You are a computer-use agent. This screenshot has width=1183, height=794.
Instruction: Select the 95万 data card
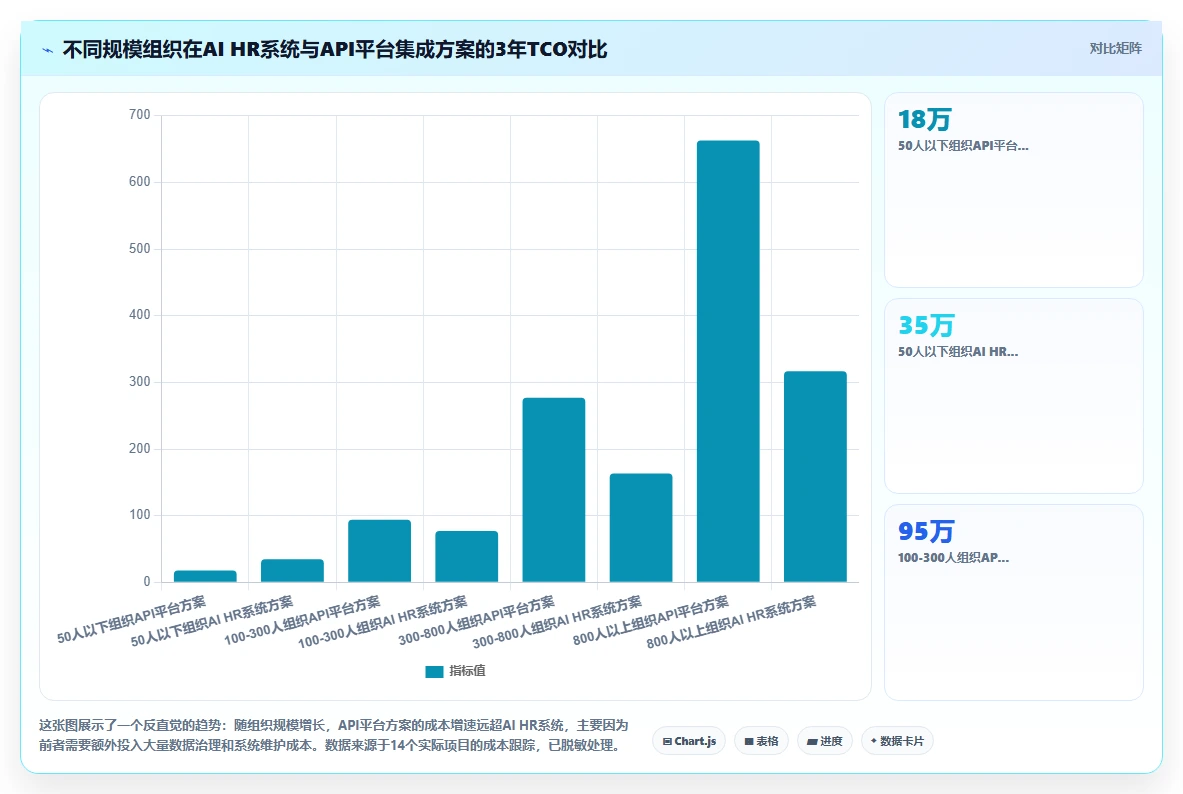pos(1013,602)
